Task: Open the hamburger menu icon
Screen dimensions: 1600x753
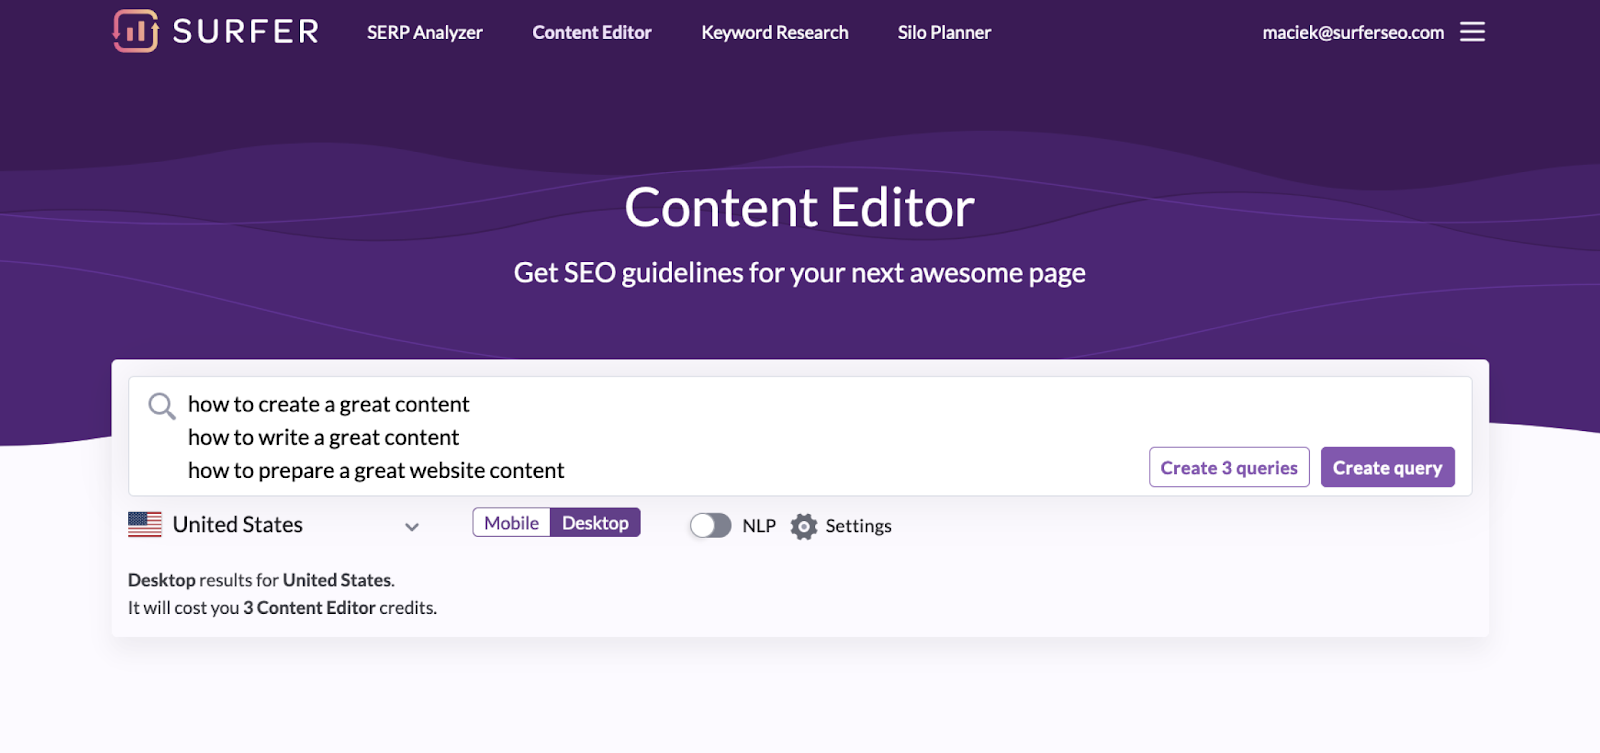Action: coord(1472,32)
